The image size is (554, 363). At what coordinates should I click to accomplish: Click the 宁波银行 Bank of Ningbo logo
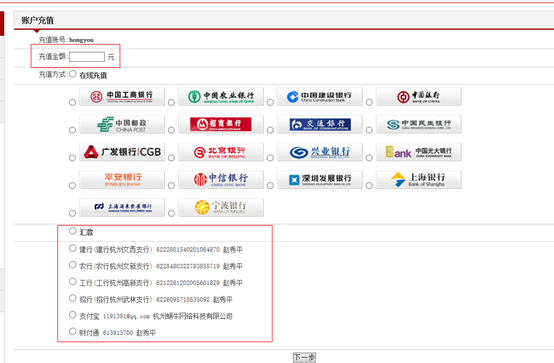coord(221,207)
